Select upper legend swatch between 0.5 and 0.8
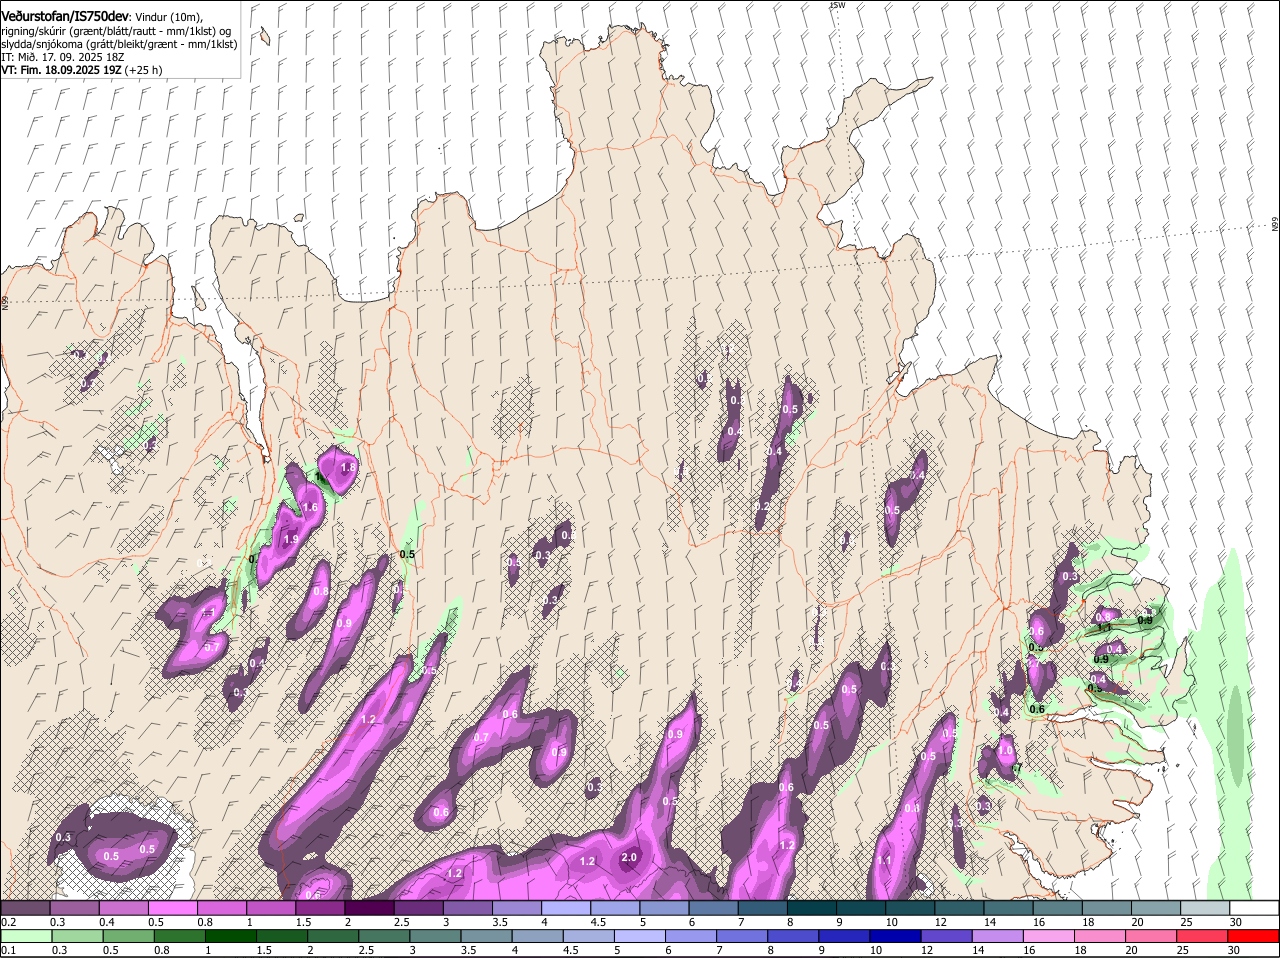Screen dimensions: 1280x958 (x=172, y=907)
